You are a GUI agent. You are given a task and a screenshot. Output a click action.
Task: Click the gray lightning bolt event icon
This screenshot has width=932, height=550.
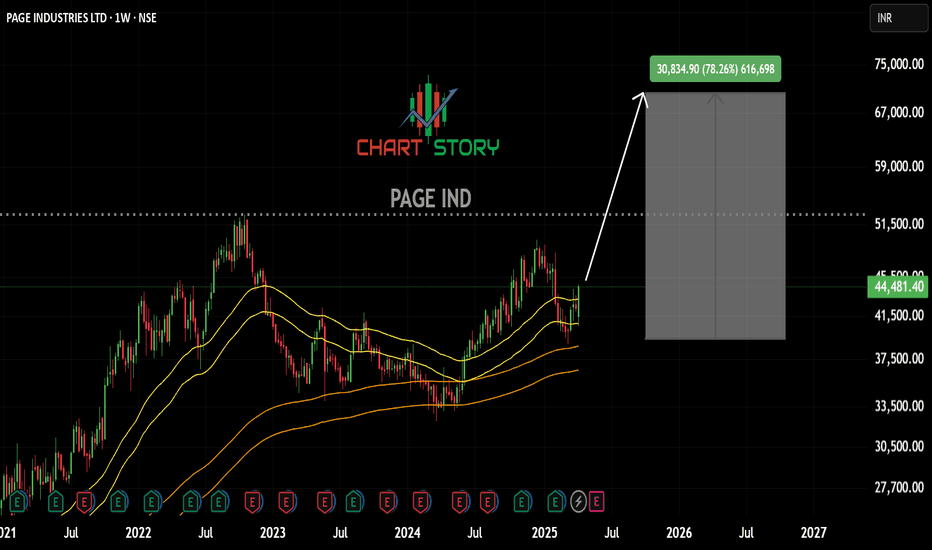pos(578,502)
